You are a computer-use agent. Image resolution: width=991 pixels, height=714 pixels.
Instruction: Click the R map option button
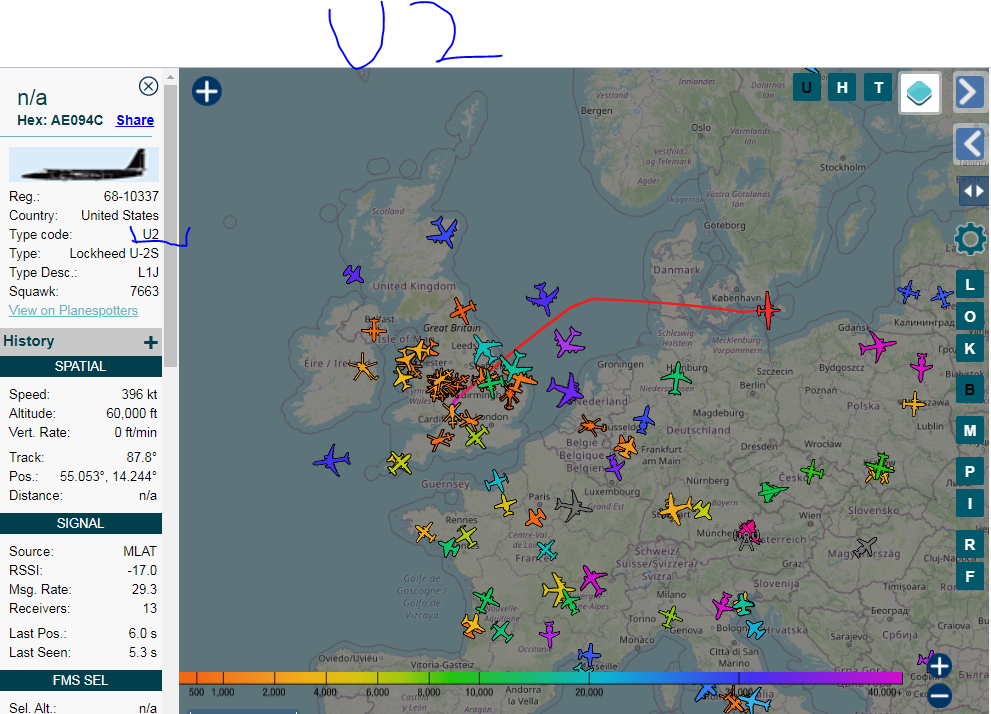[970, 544]
